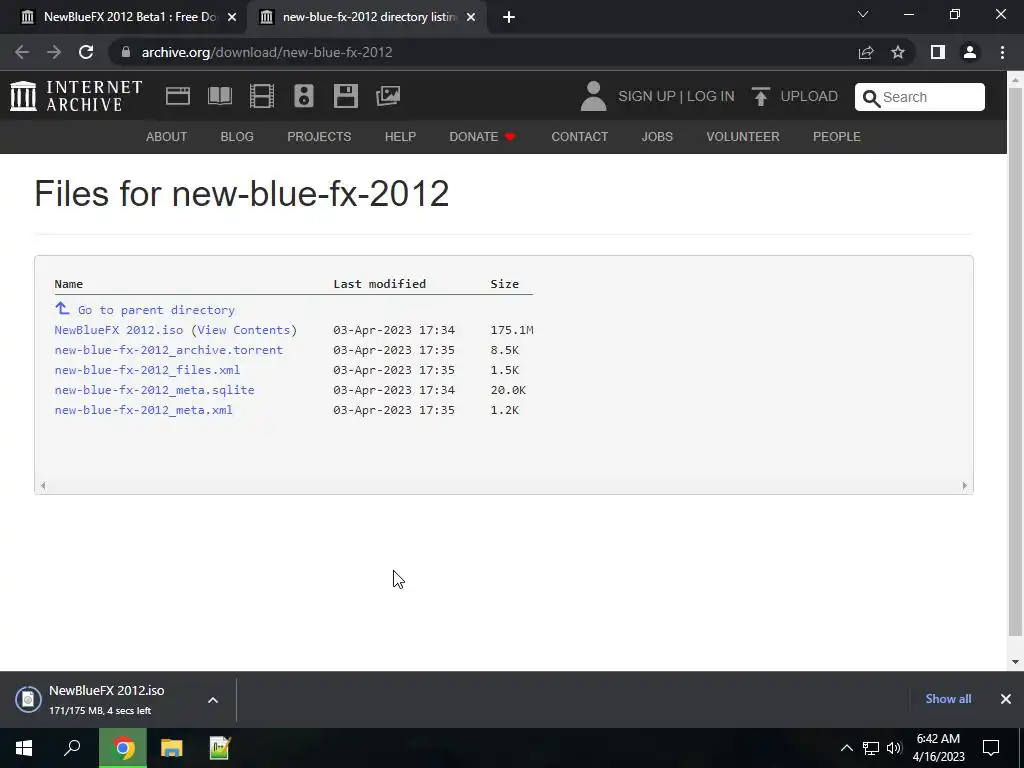The image size is (1024, 768).
Task: Open new-blue-fx-2012_meta.xml link
Action: click(x=143, y=410)
